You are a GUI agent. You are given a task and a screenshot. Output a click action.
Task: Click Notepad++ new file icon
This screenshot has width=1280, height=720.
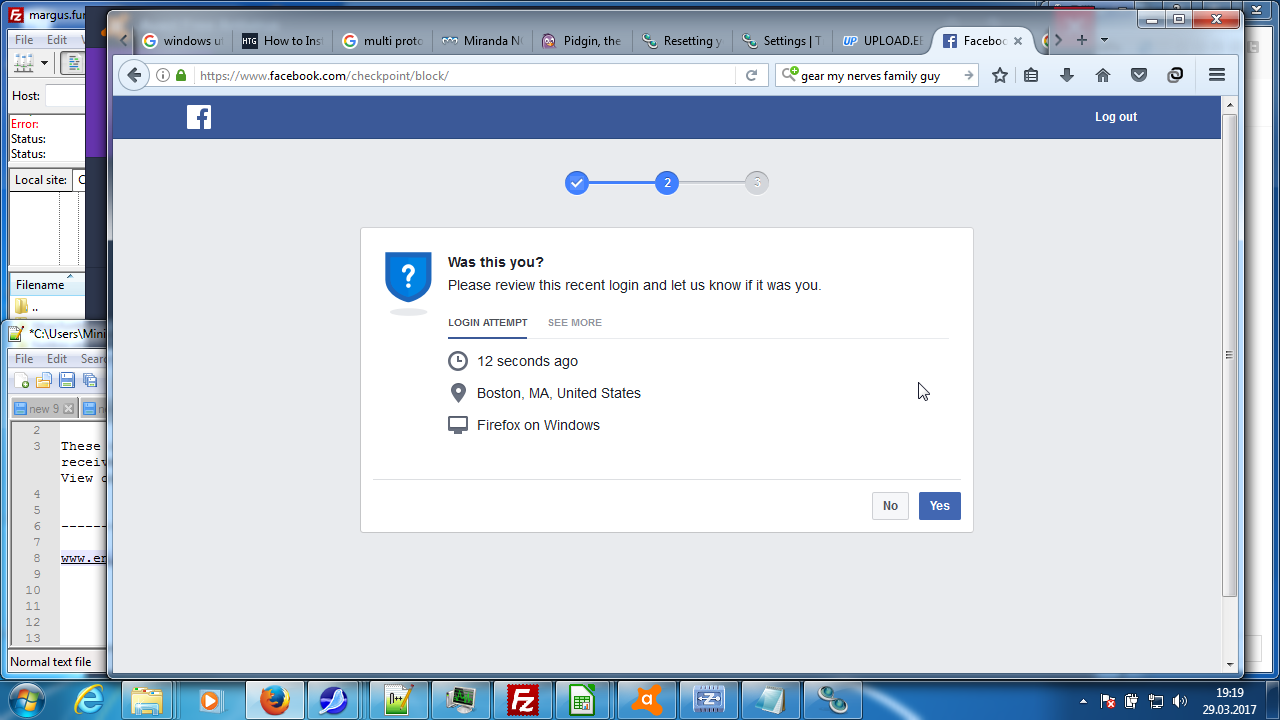click(x=22, y=380)
